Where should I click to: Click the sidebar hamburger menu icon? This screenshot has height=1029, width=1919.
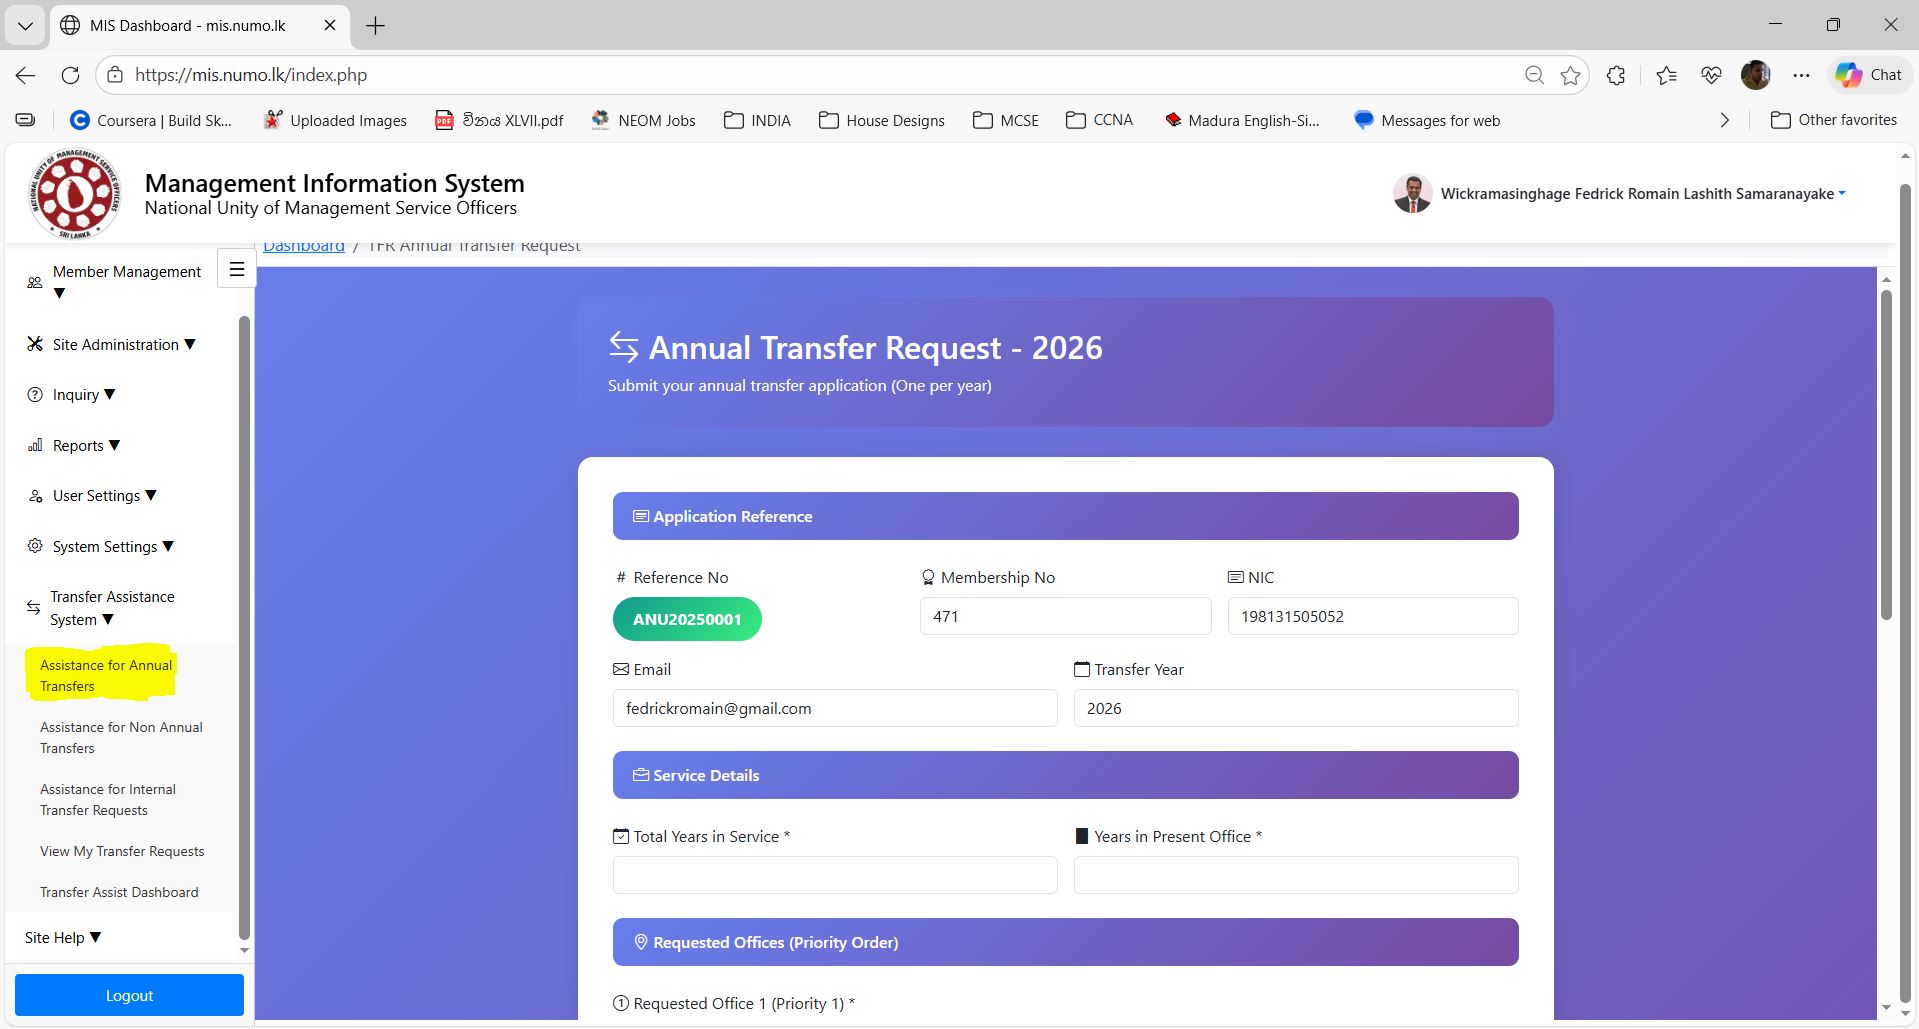point(236,268)
